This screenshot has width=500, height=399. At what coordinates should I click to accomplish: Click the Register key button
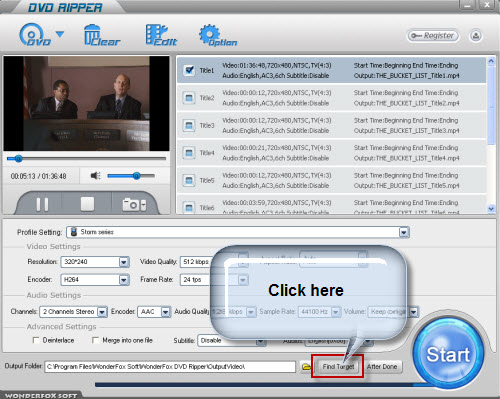[x=432, y=36]
